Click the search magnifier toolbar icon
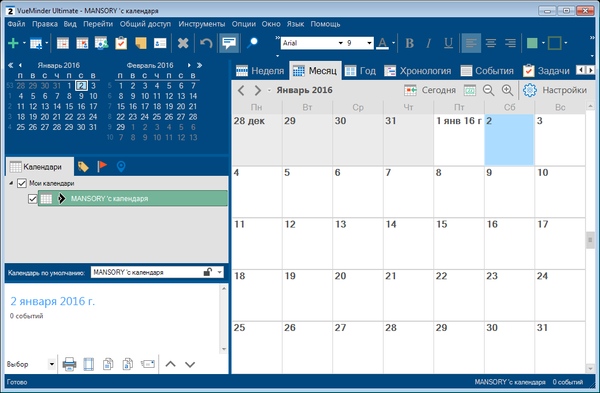Viewport: 600px width, 393px height. tap(252, 43)
